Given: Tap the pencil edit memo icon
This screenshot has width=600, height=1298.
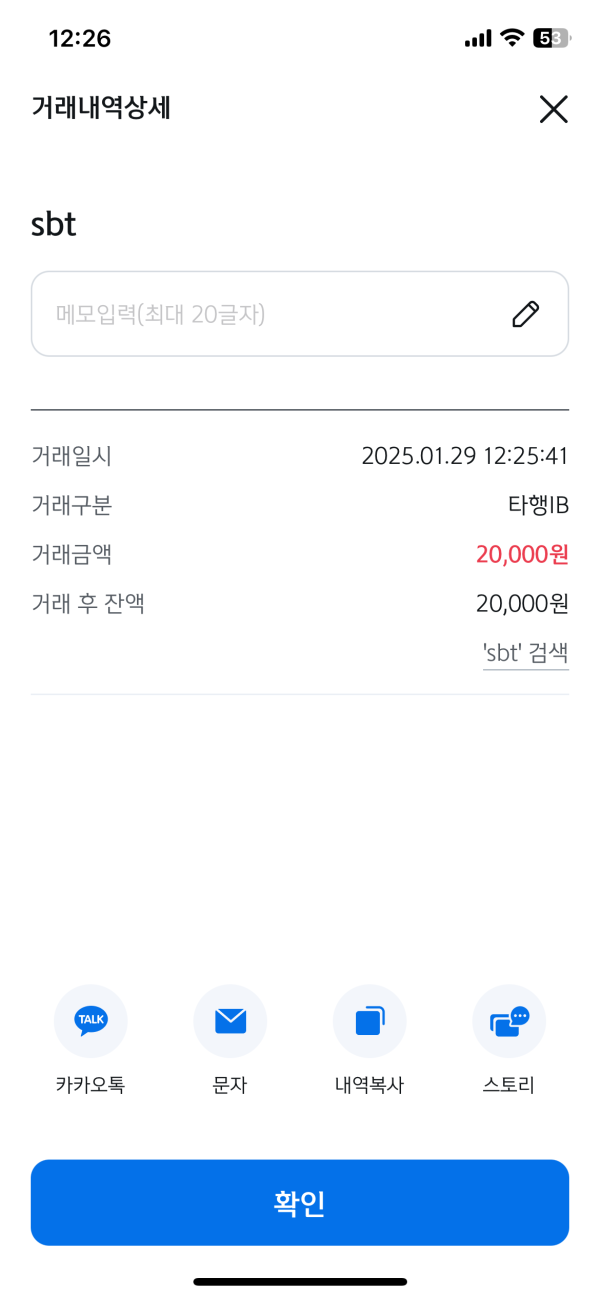Looking at the screenshot, I should (x=525, y=314).
